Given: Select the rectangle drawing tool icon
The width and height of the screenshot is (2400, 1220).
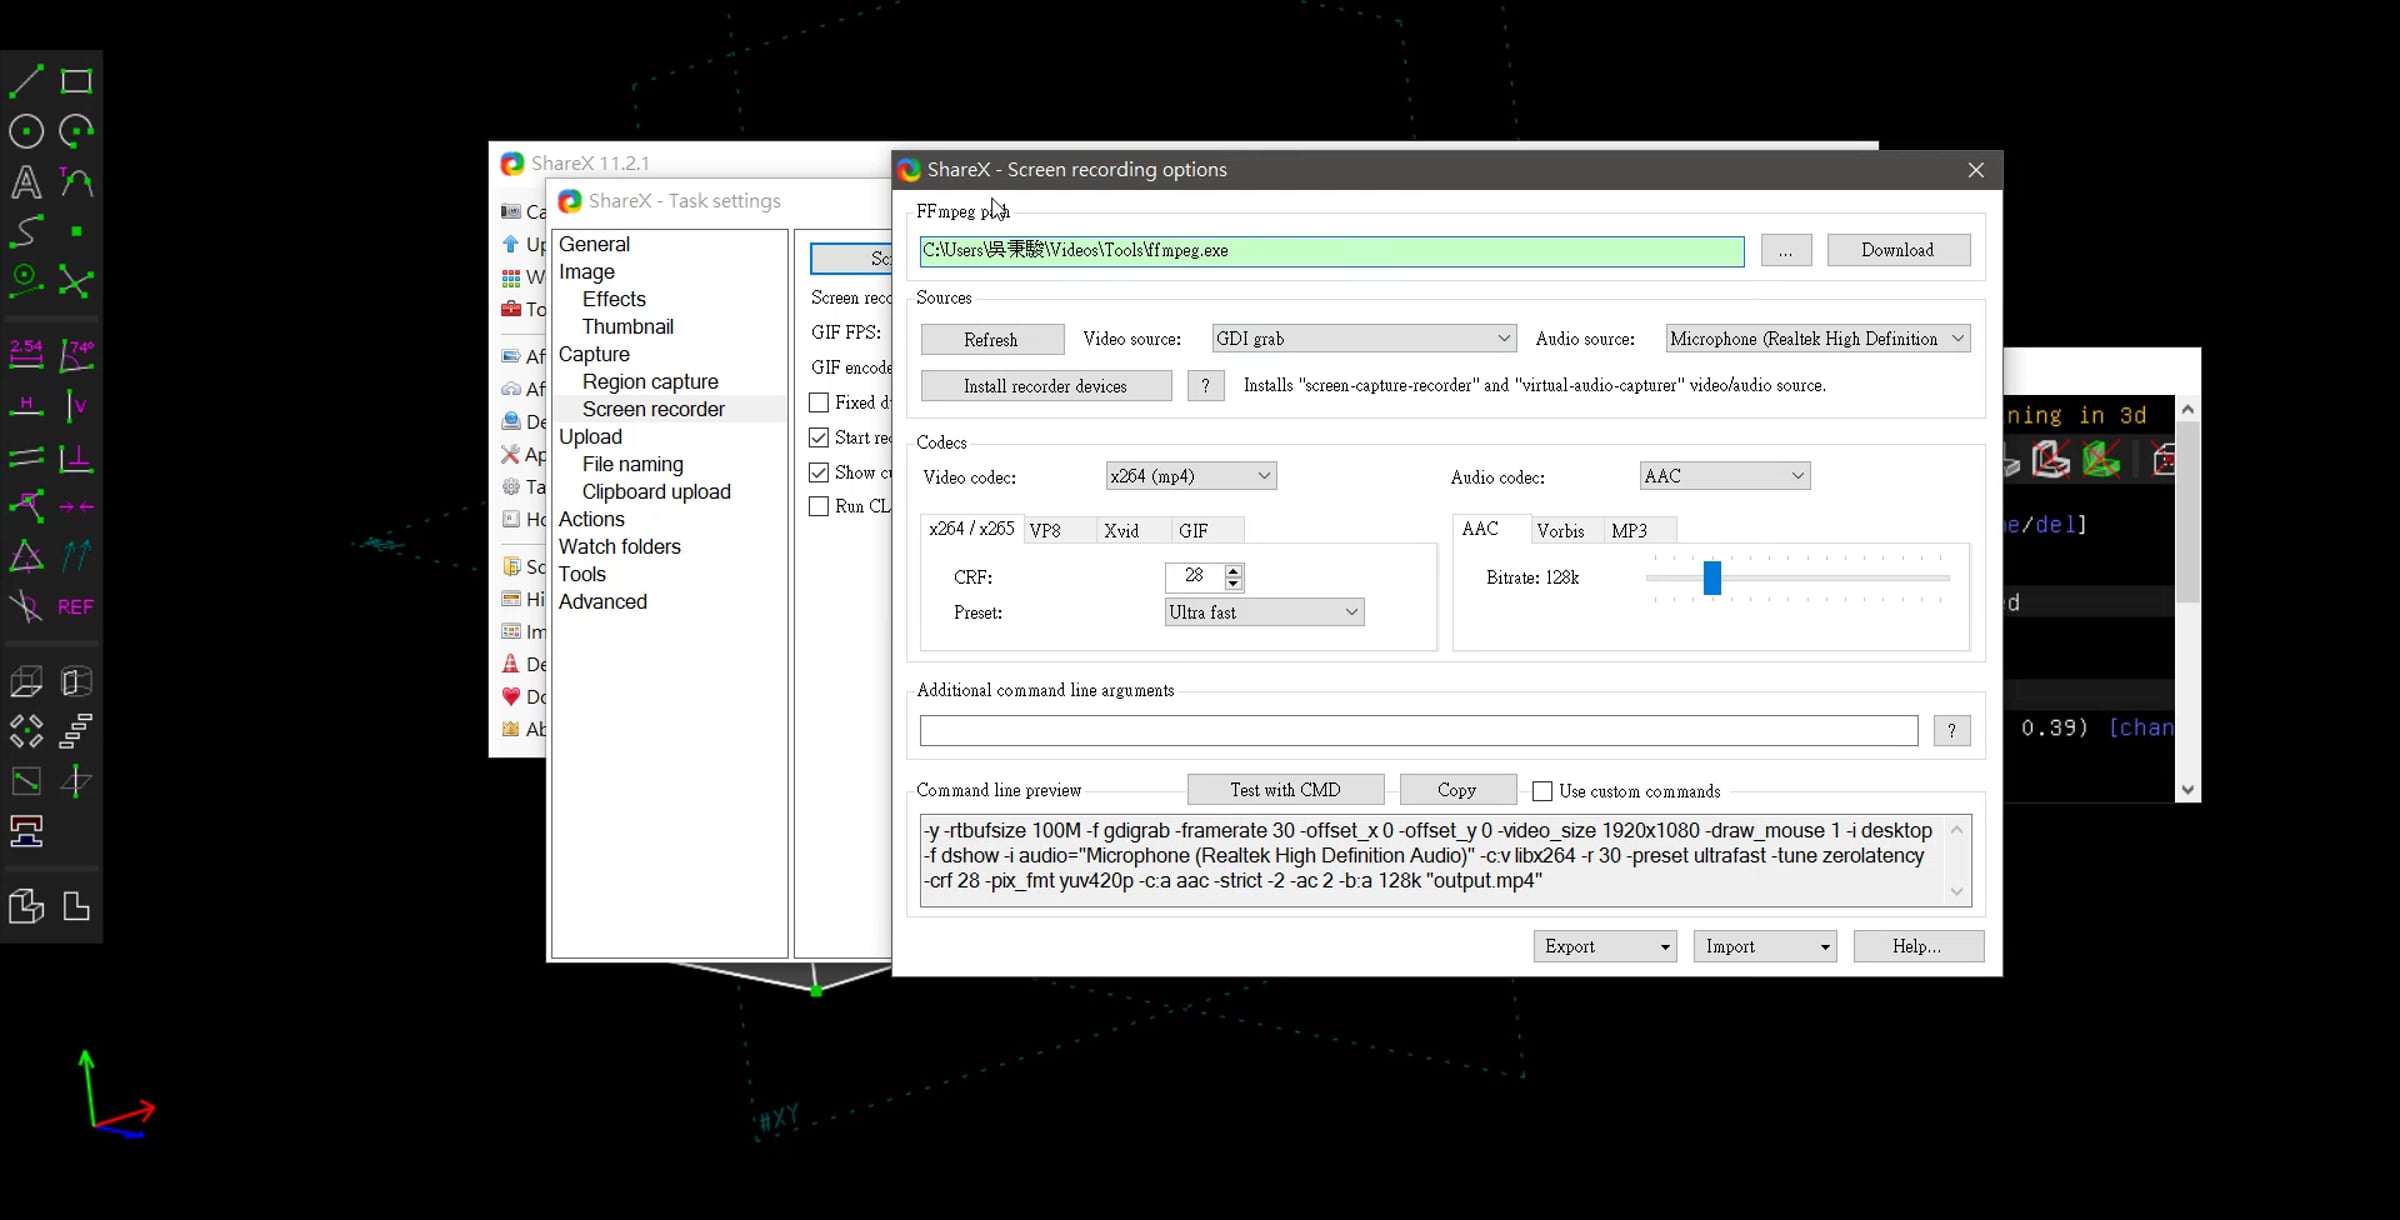Looking at the screenshot, I should pos(76,81).
